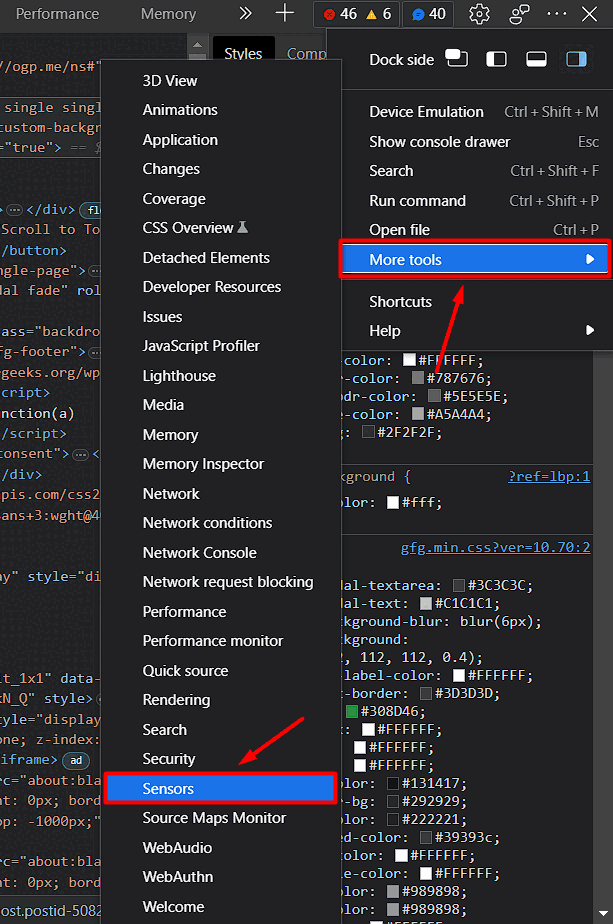Viewport: 613px width, 924px height.
Task: Undock DevTools into separate window icon
Action: [457, 59]
